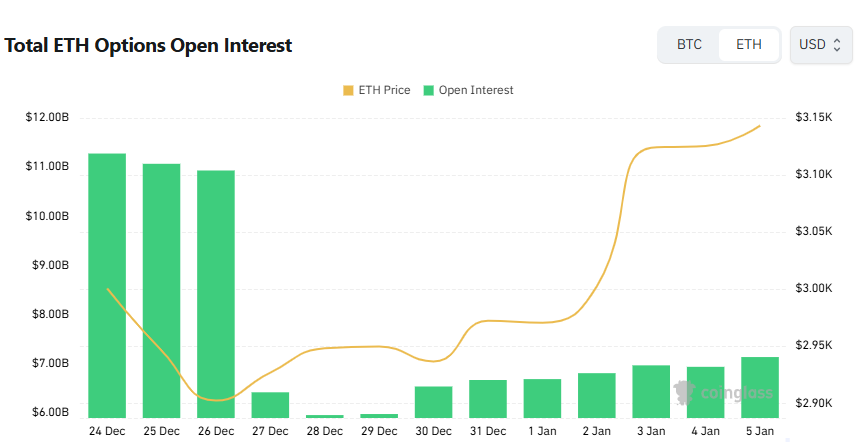Image resolution: width=859 pixels, height=442 pixels.
Task: Click the 5 Jan open interest bar
Action: 760,387
